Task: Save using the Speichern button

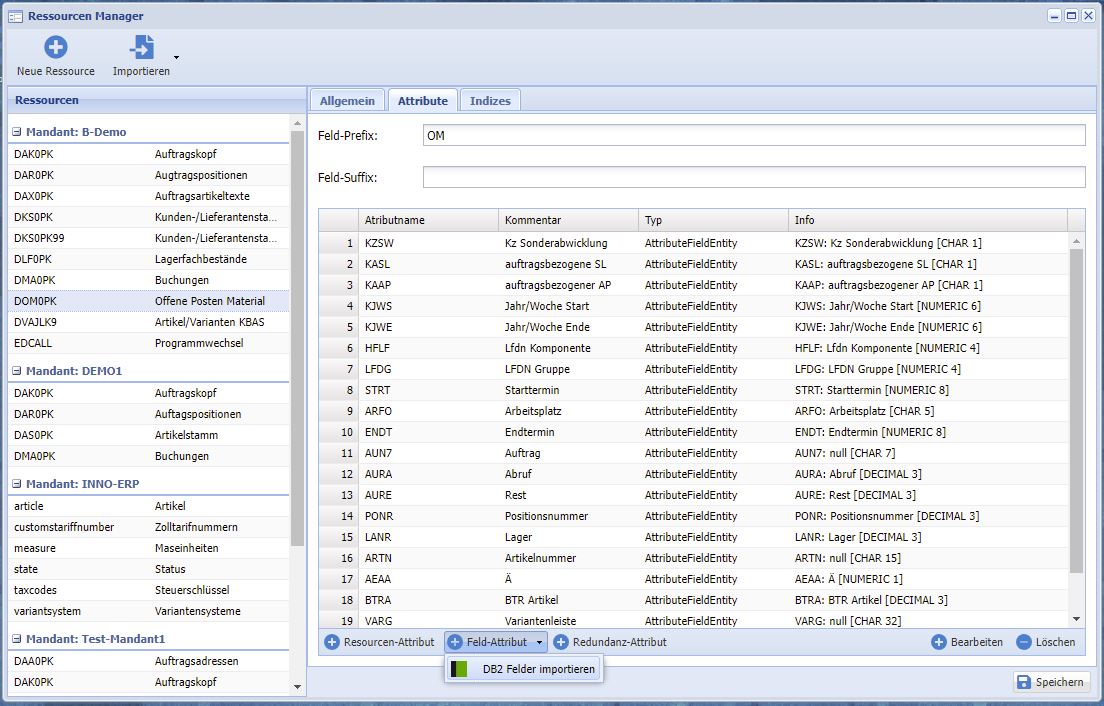Action: pos(1050,682)
